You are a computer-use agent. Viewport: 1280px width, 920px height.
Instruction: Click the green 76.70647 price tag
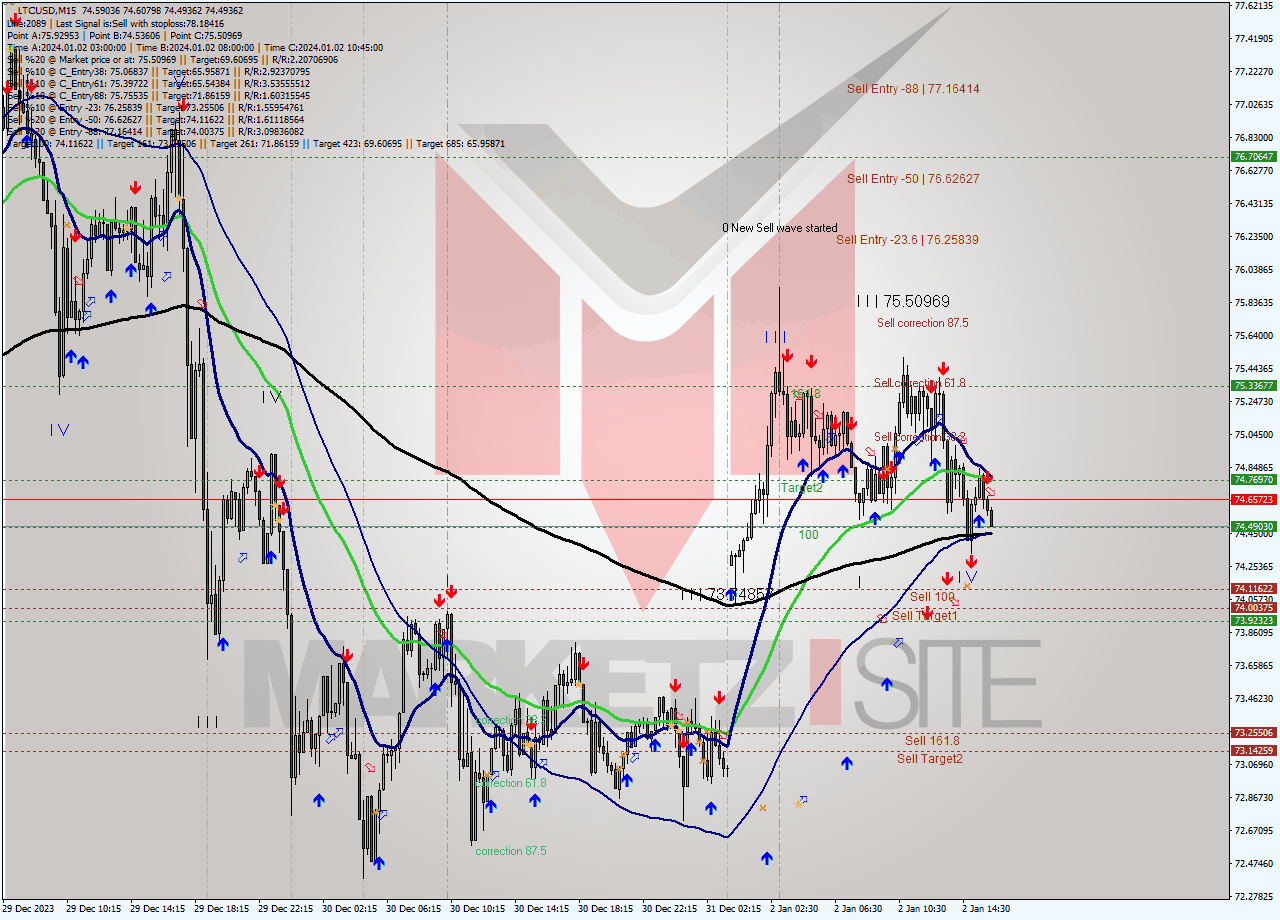[1253, 157]
